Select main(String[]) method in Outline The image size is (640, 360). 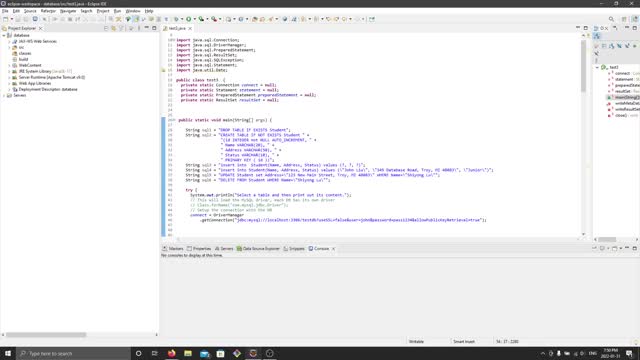[623, 97]
